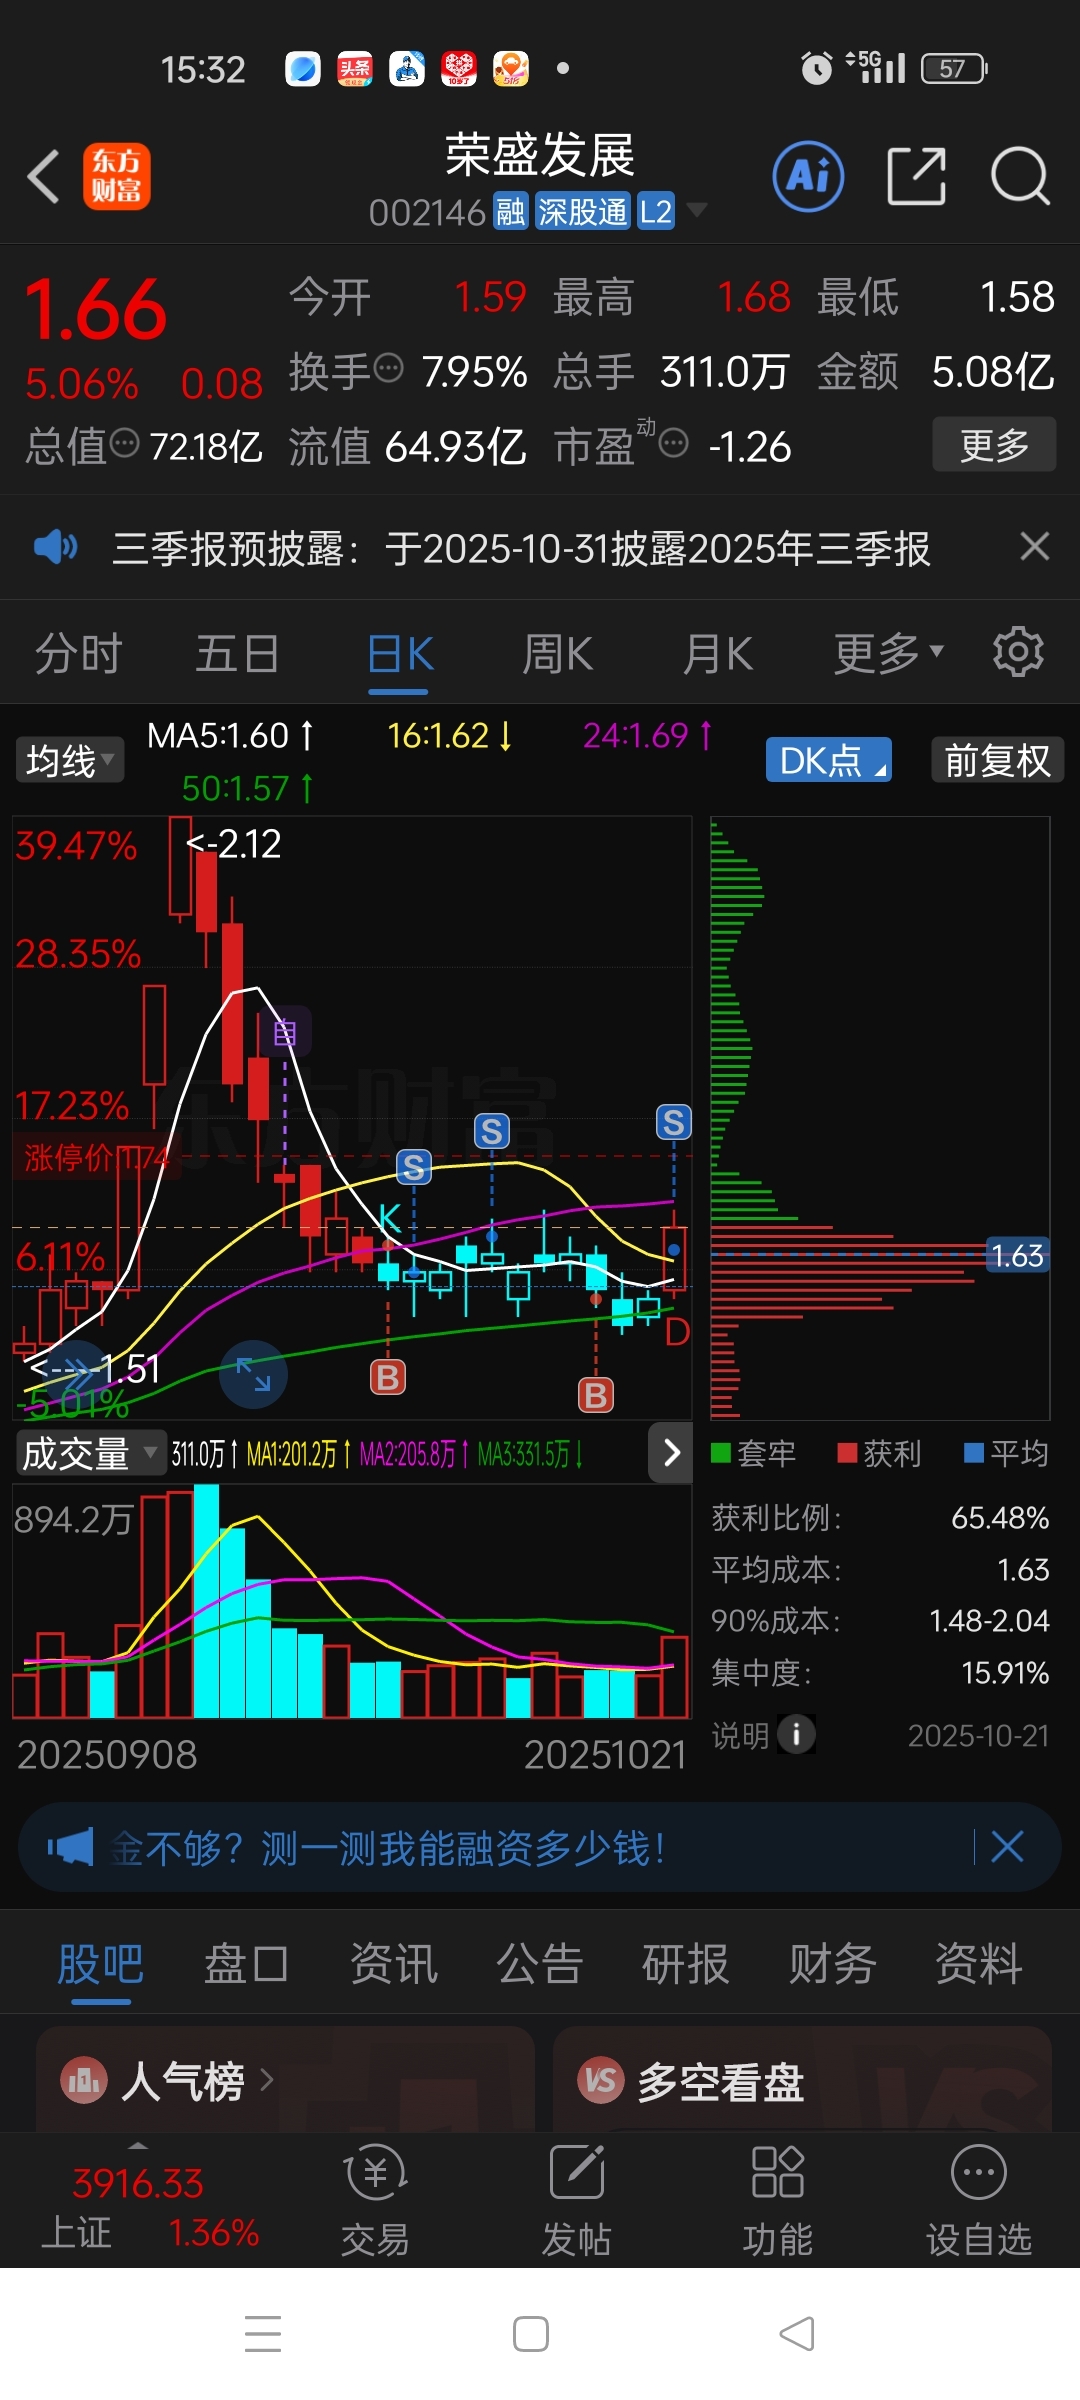
Task: Open 测一测我能融资多少钱 link
Action: 388,1847
